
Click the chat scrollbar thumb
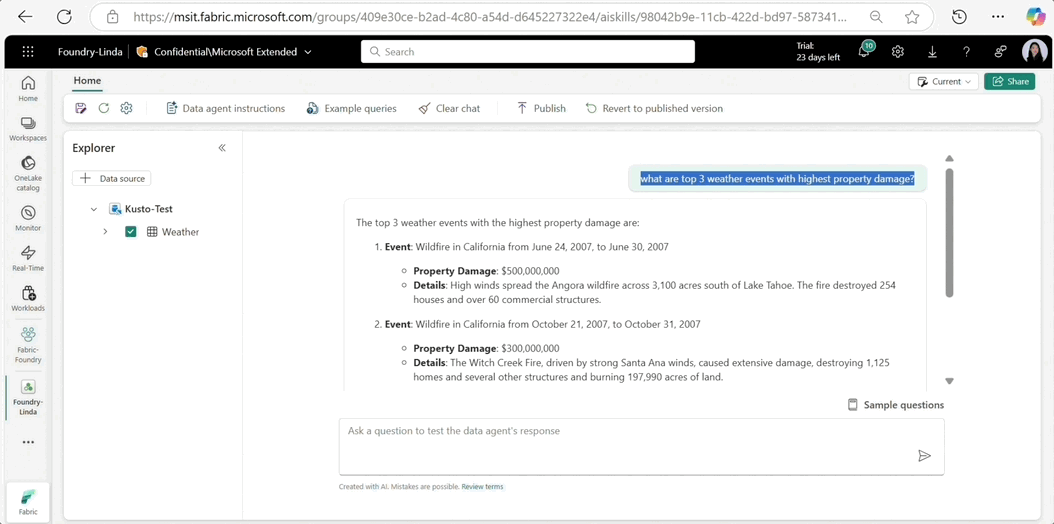[949, 232]
